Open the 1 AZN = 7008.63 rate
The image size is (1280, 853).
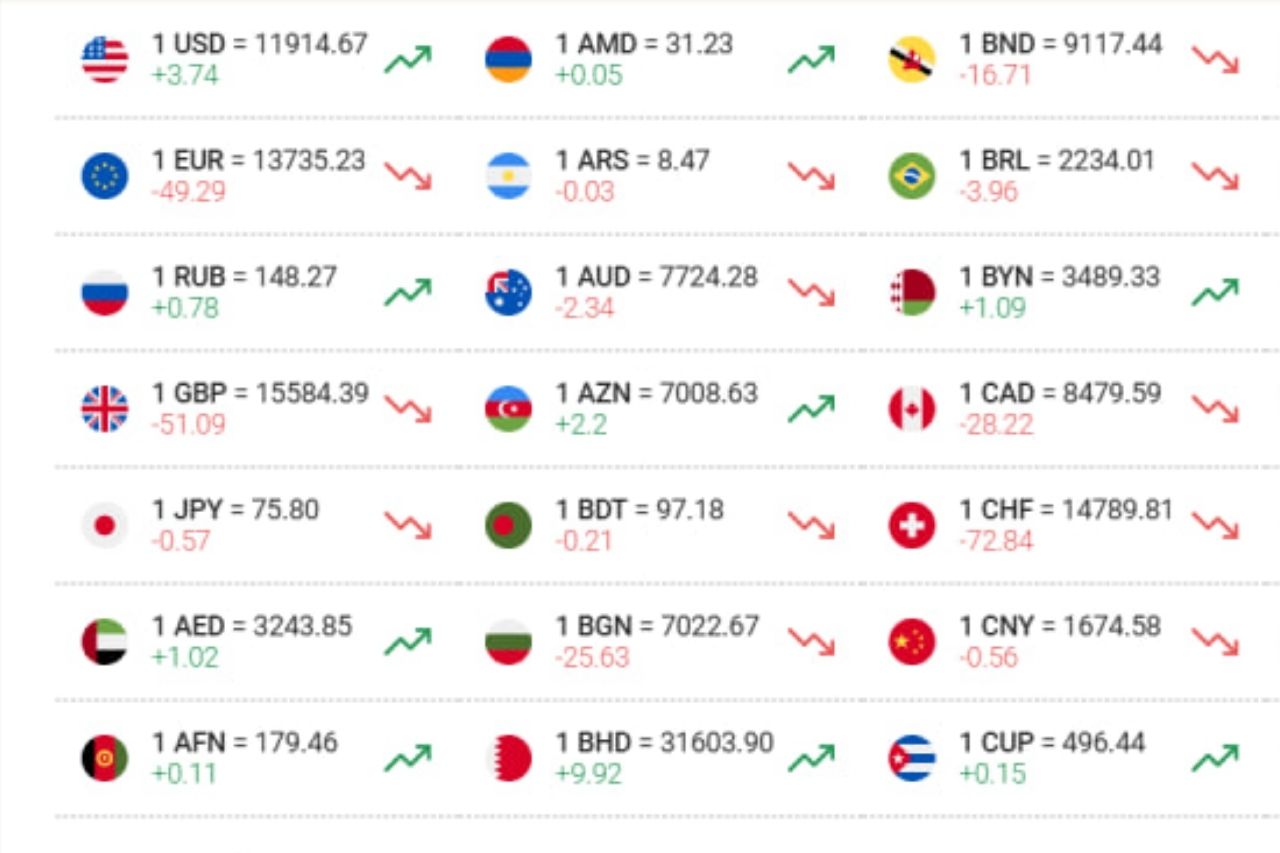coord(657,393)
